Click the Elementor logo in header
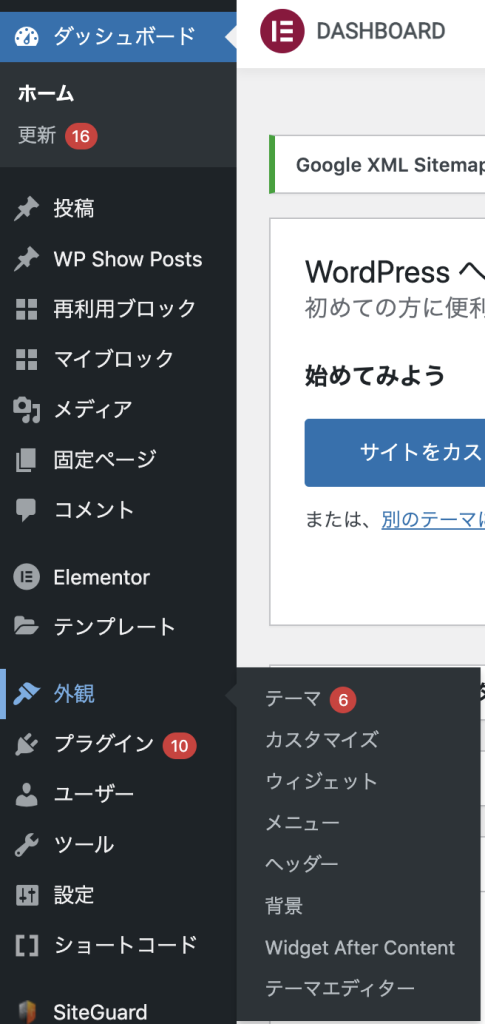The width and height of the screenshot is (485, 1024). point(282,31)
